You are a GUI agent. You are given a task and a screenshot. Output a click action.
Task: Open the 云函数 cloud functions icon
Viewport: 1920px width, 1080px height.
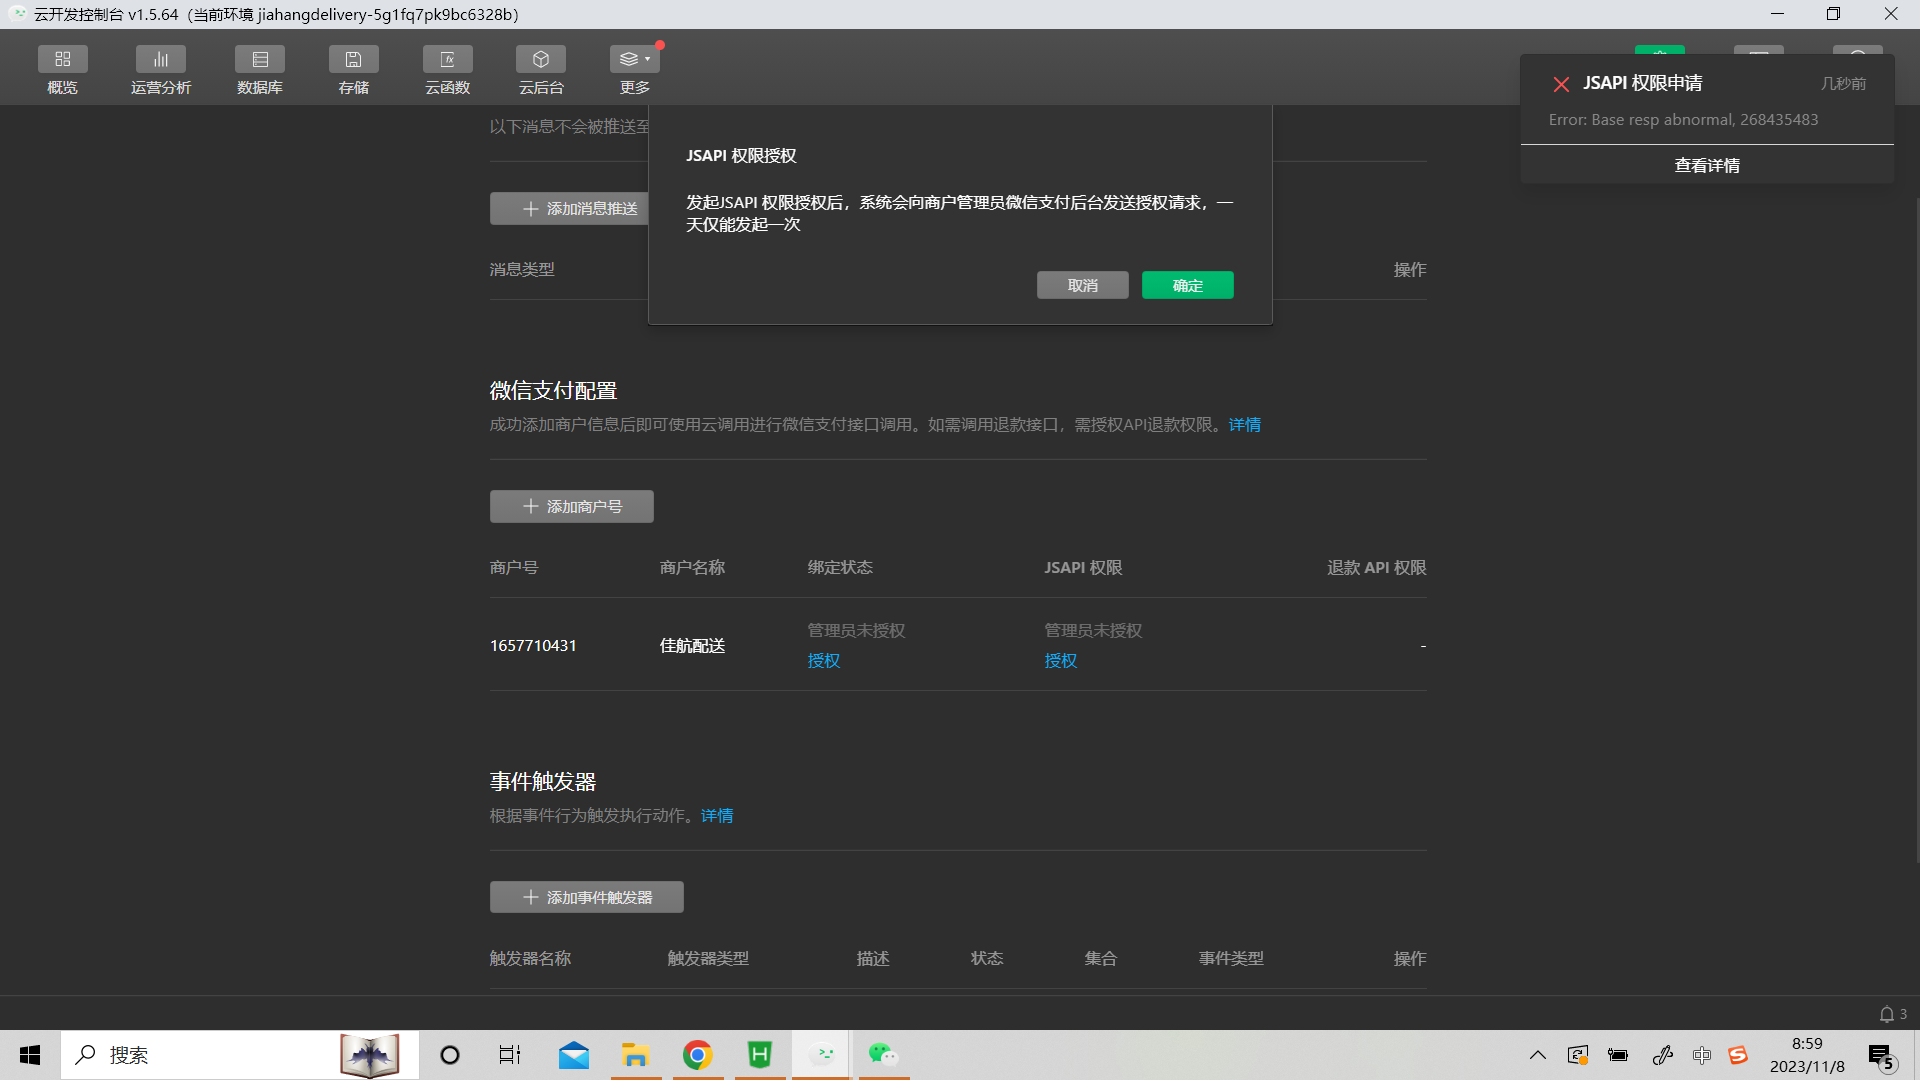tap(447, 60)
